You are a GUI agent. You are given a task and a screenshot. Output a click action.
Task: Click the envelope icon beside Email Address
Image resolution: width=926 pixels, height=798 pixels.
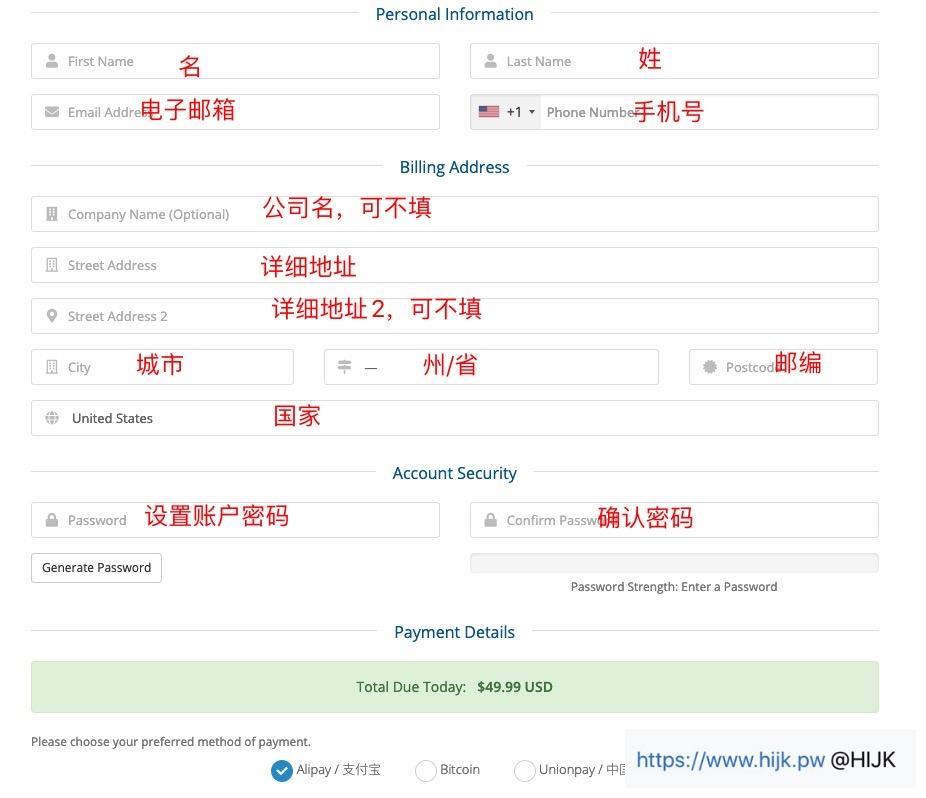[51, 112]
